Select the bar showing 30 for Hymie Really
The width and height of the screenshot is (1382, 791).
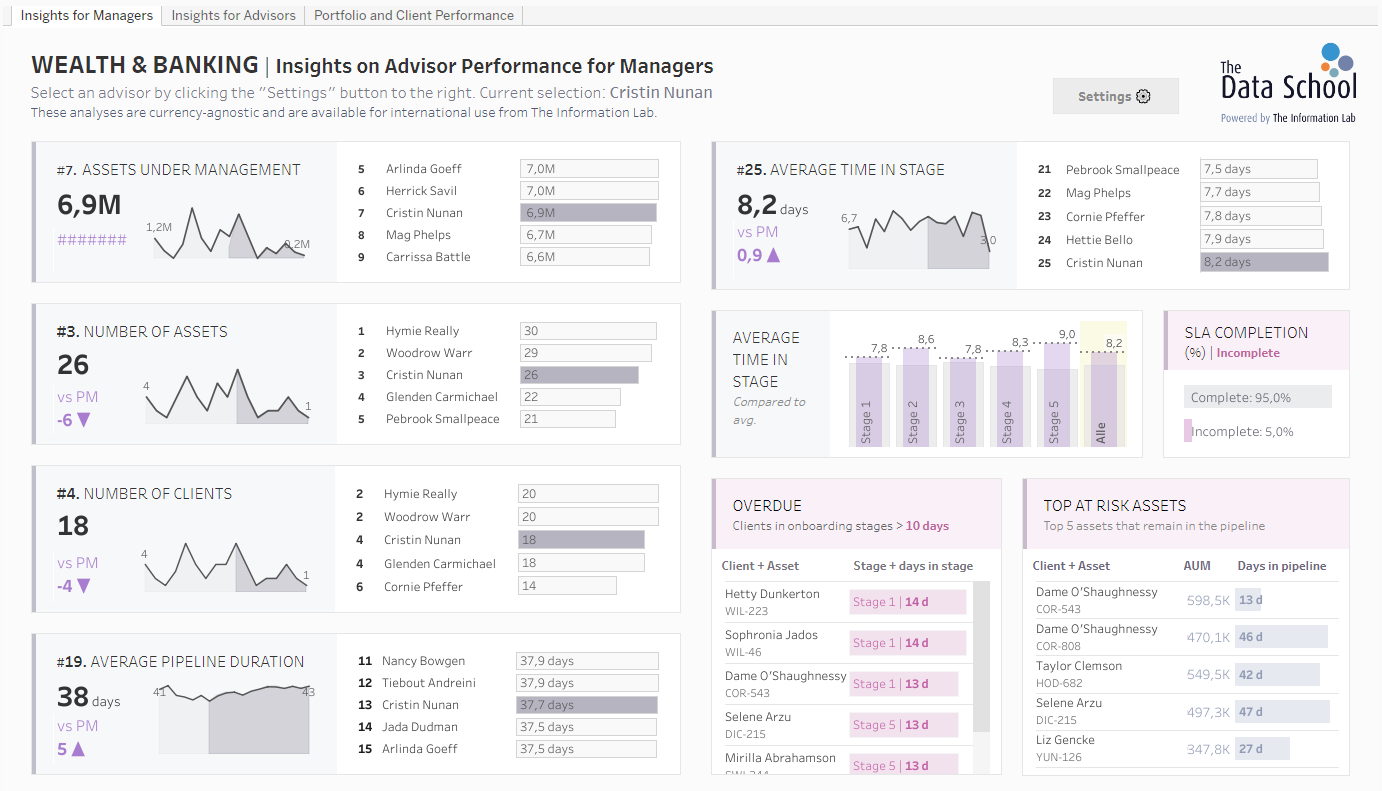pos(588,331)
